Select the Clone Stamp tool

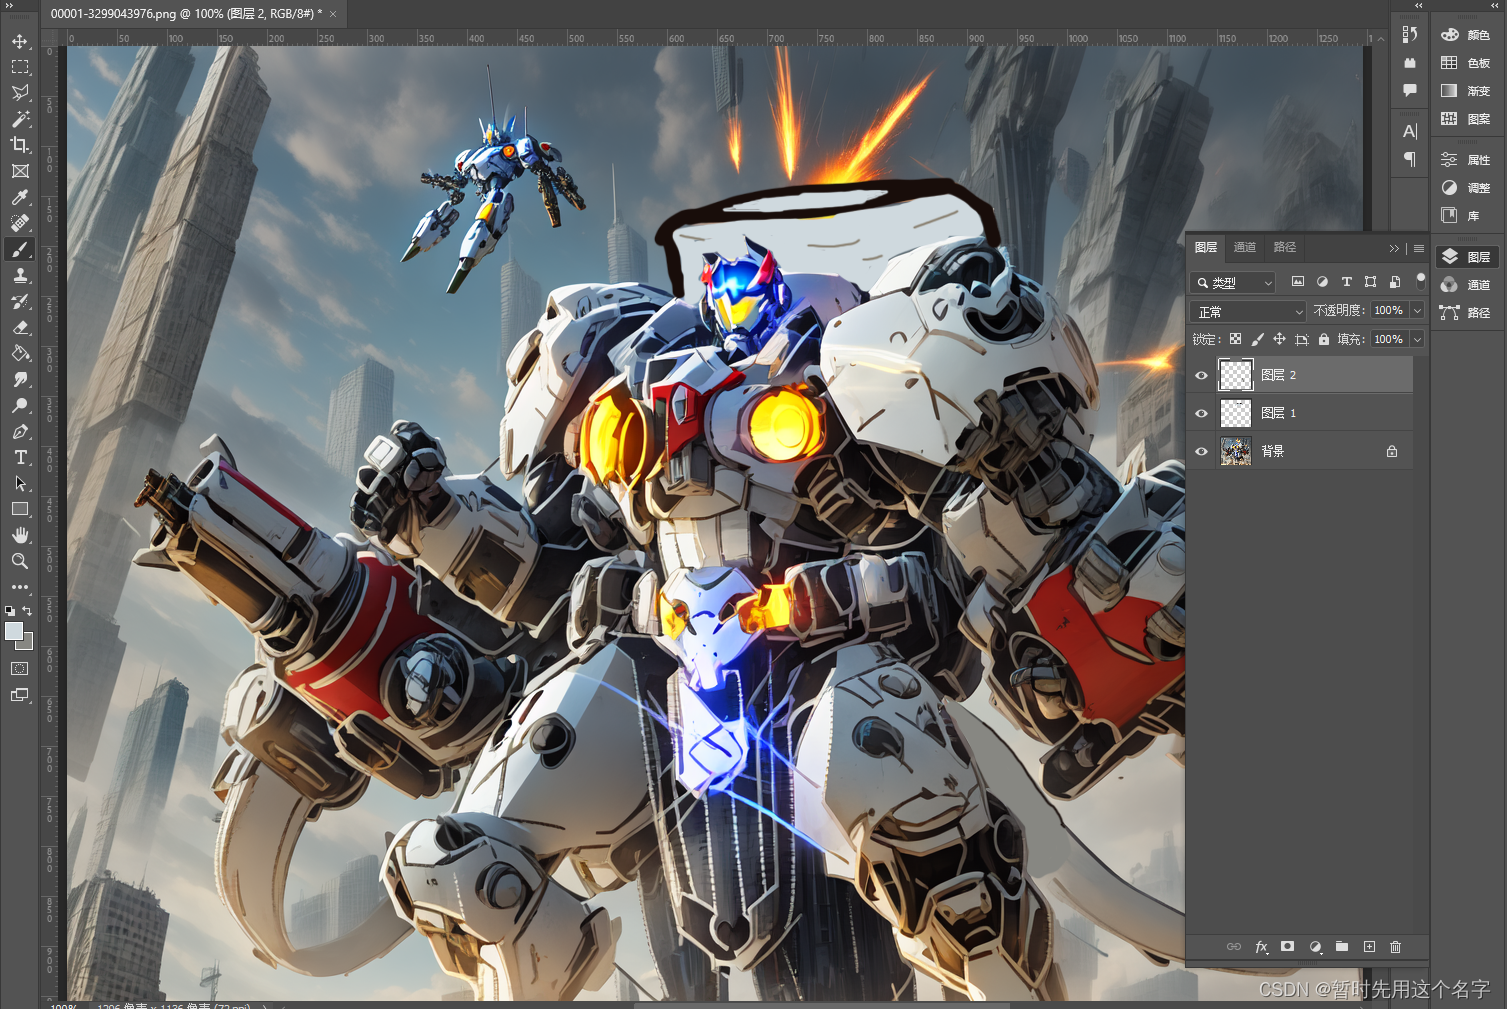(x=20, y=275)
